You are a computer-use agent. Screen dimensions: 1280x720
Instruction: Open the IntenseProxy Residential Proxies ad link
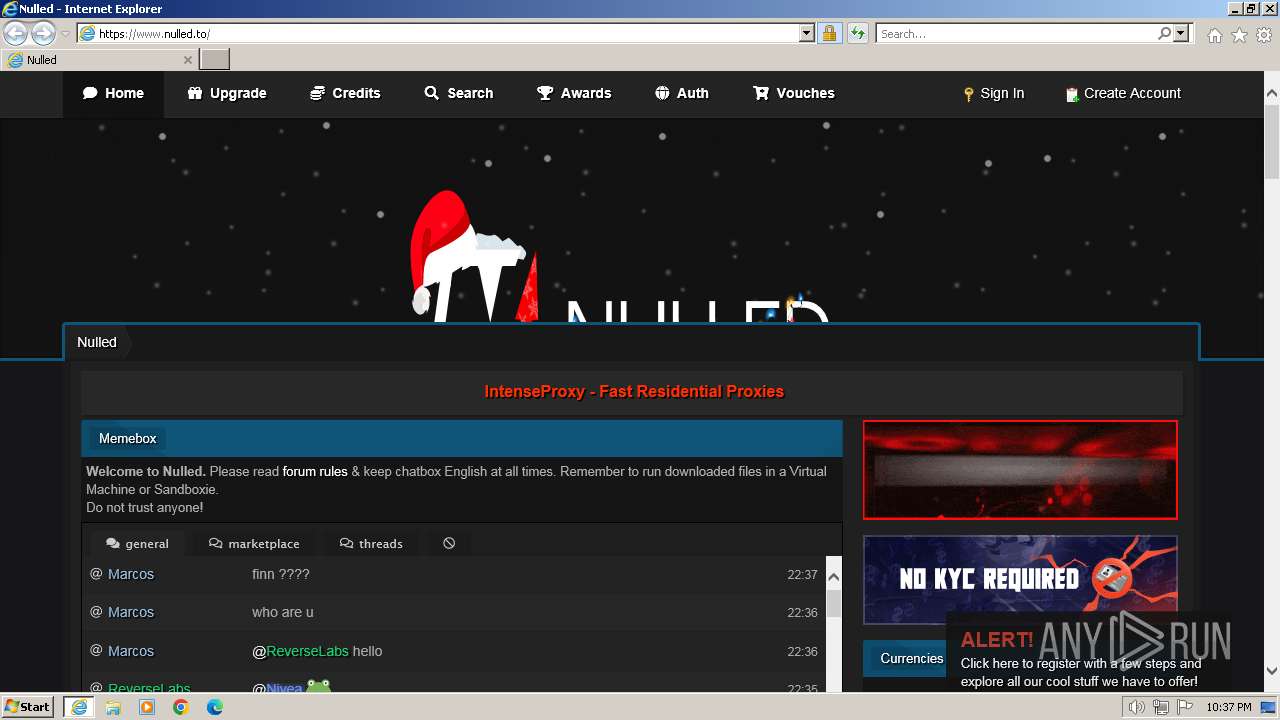[634, 392]
